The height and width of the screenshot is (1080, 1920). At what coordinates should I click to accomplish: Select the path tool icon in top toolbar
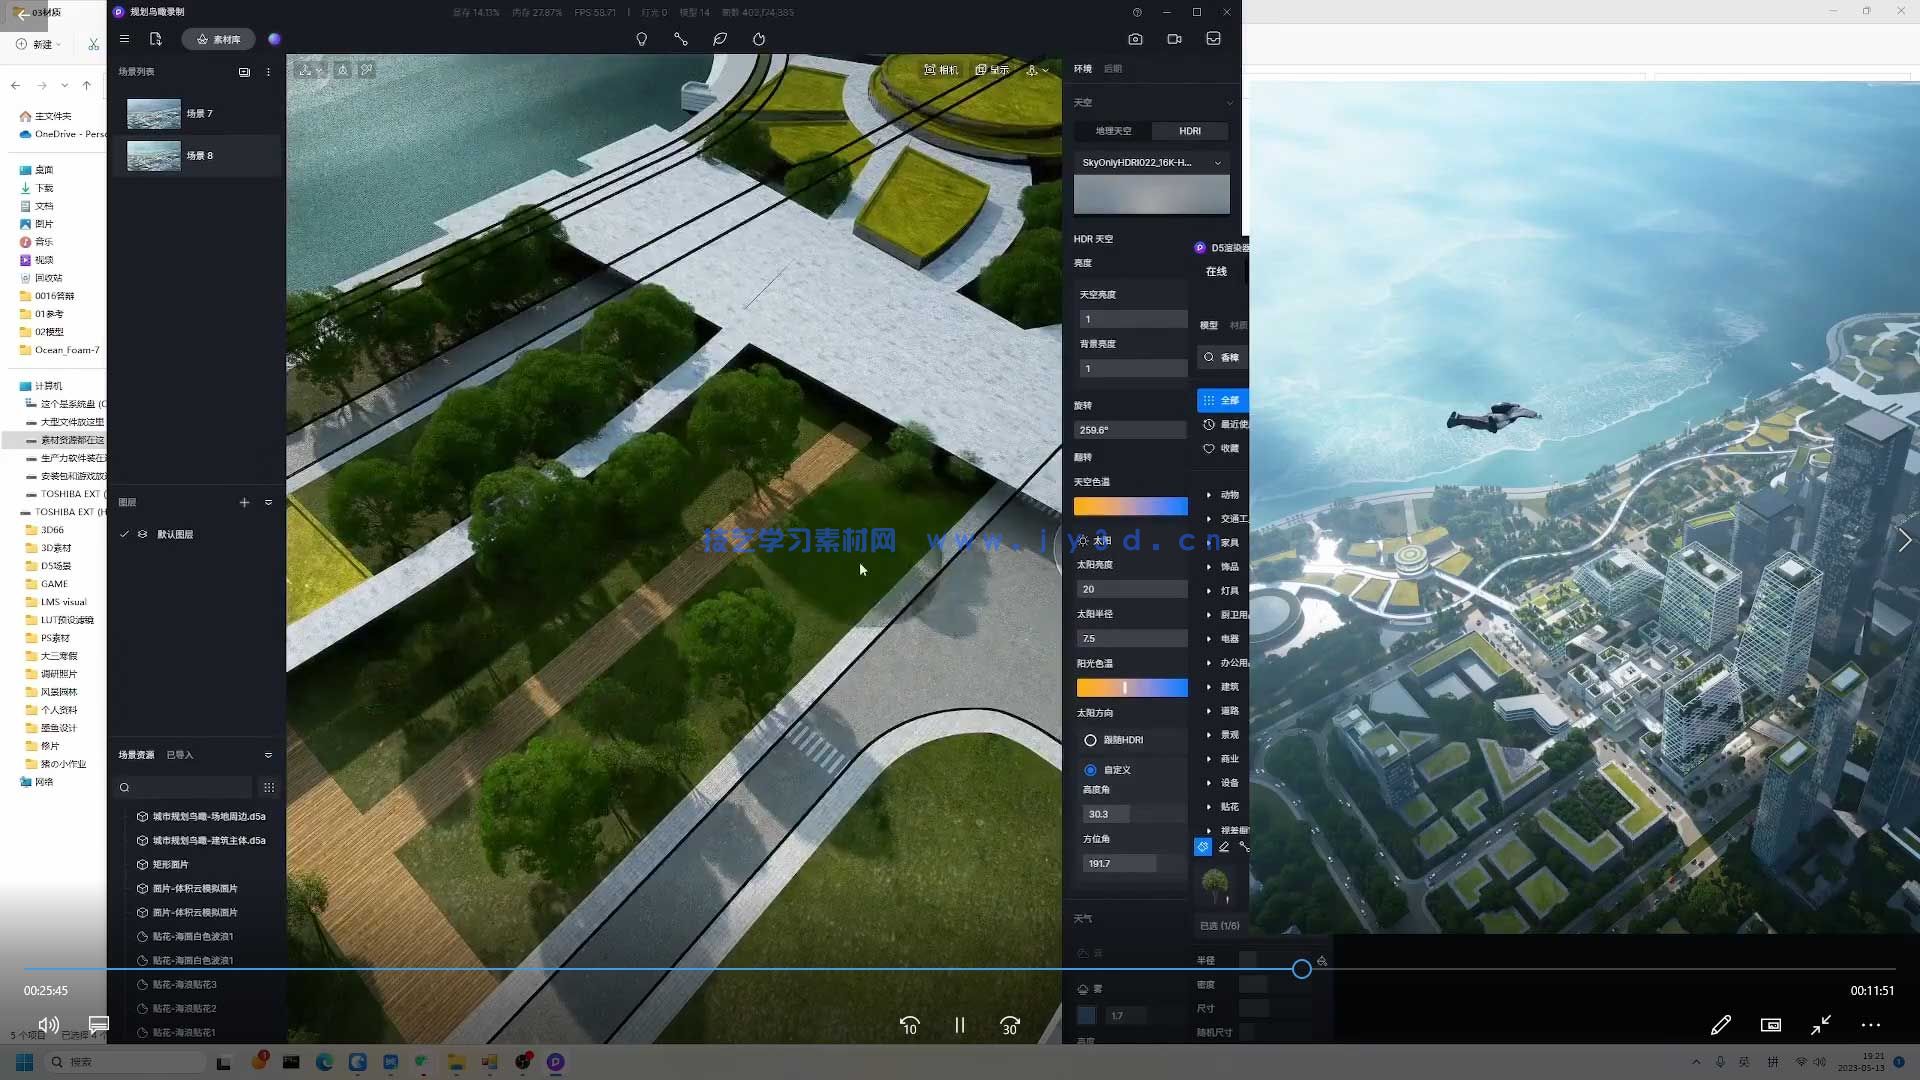[681, 39]
